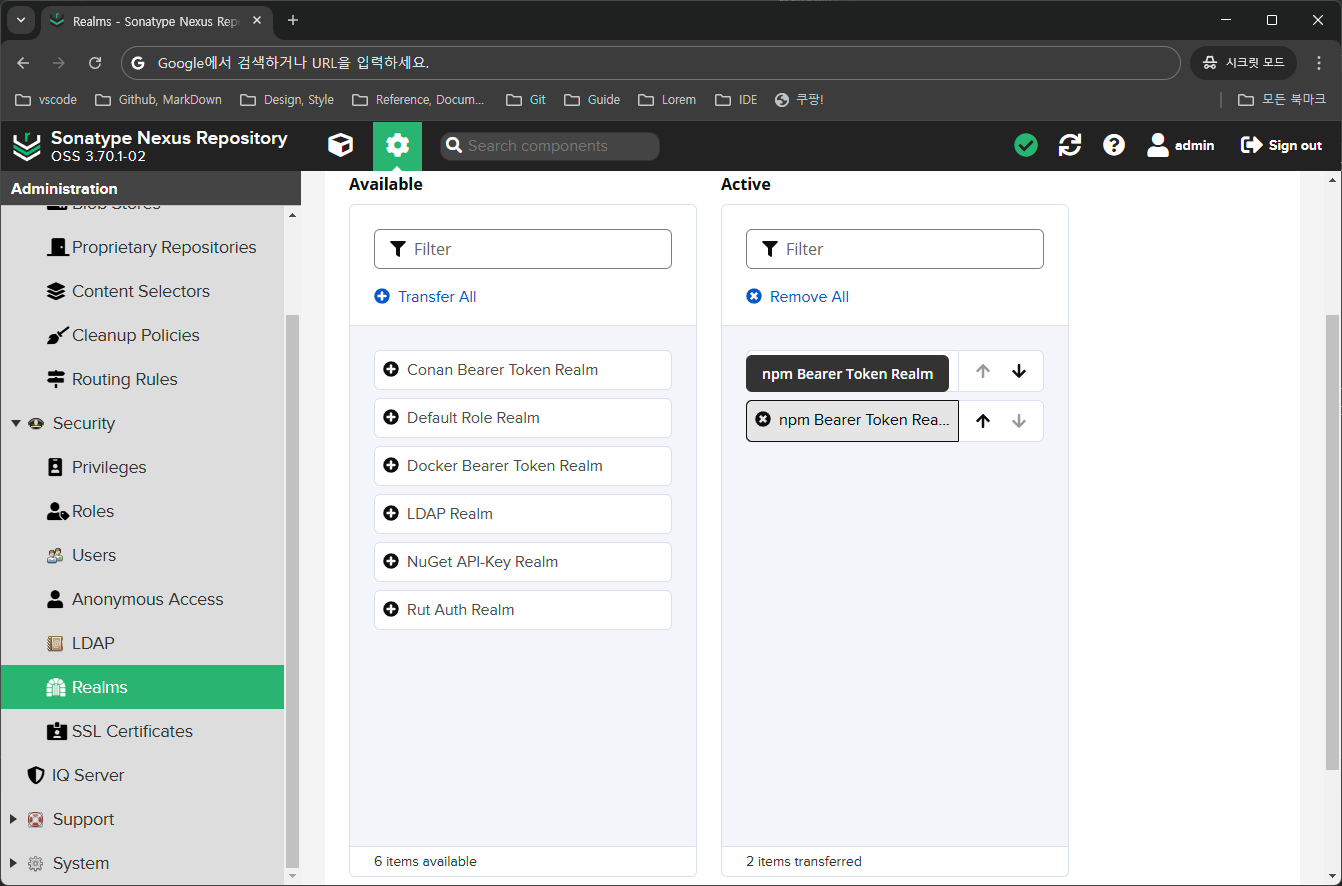Open a new browser tab with plus
1342x886 pixels.
coord(292,20)
